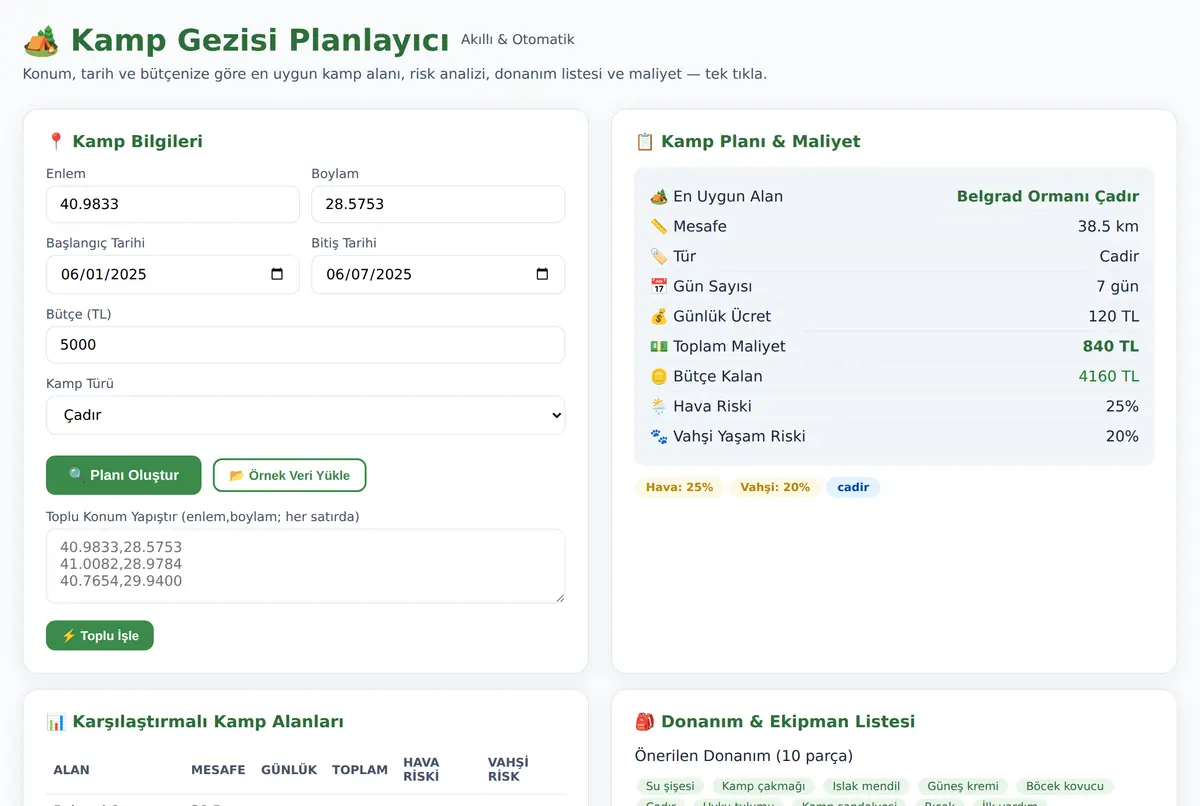Screen dimensions: 1200x806
Task: Open the Kamp Türü dropdown
Action: click(305, 415)
